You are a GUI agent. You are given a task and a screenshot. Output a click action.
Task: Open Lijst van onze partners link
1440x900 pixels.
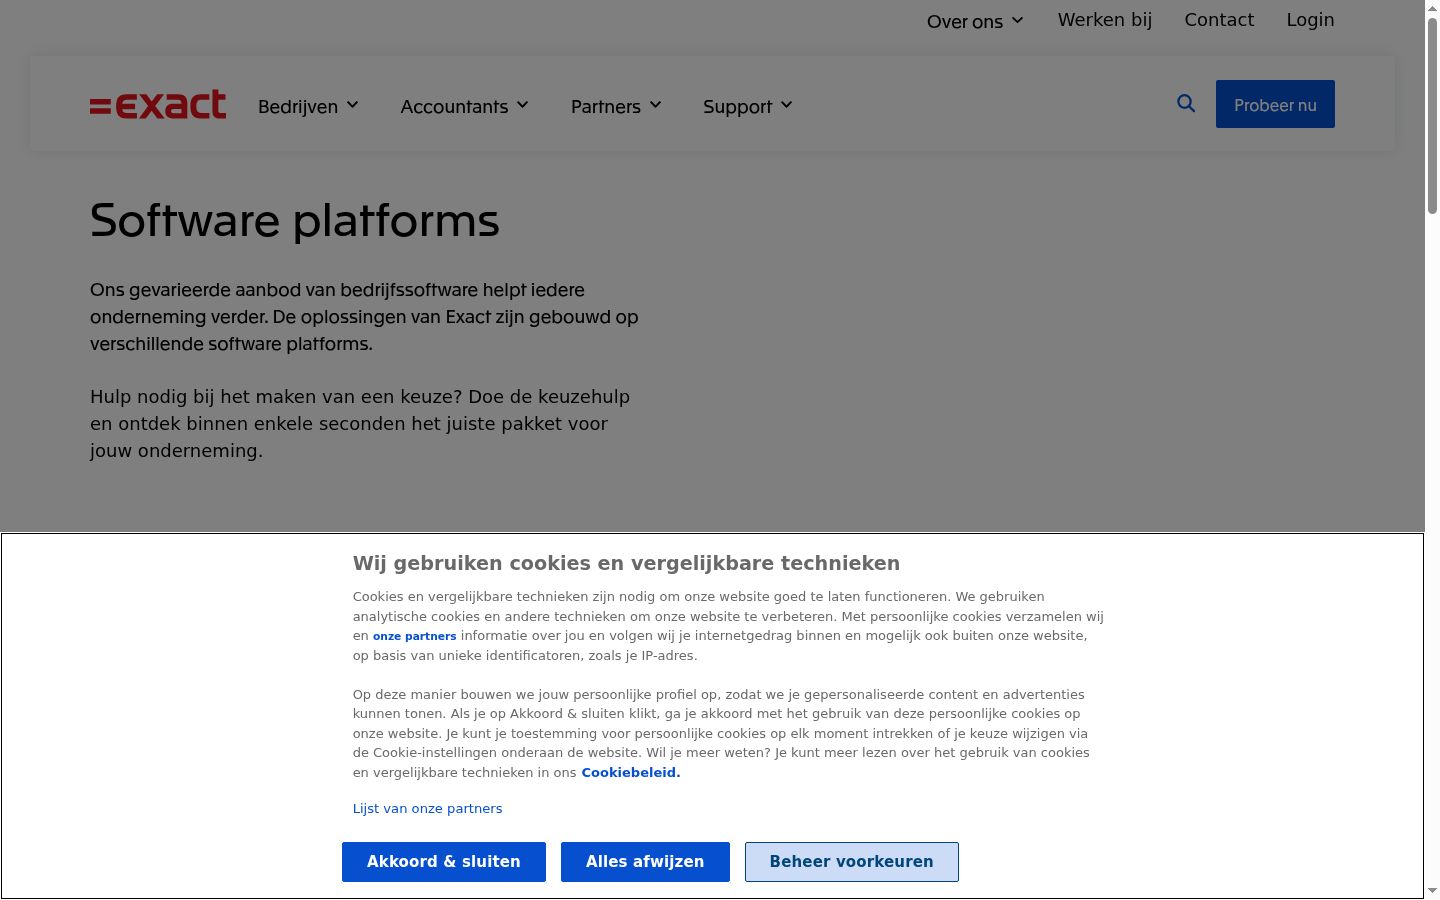tap(427, 808)
